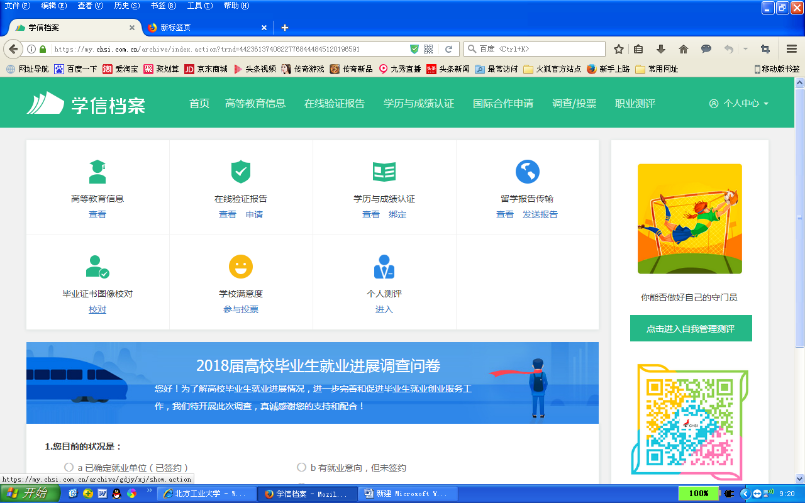805x503 pixels.
Task: Click the bookmark star icon in toolbar
Action: tap(619, 48)
